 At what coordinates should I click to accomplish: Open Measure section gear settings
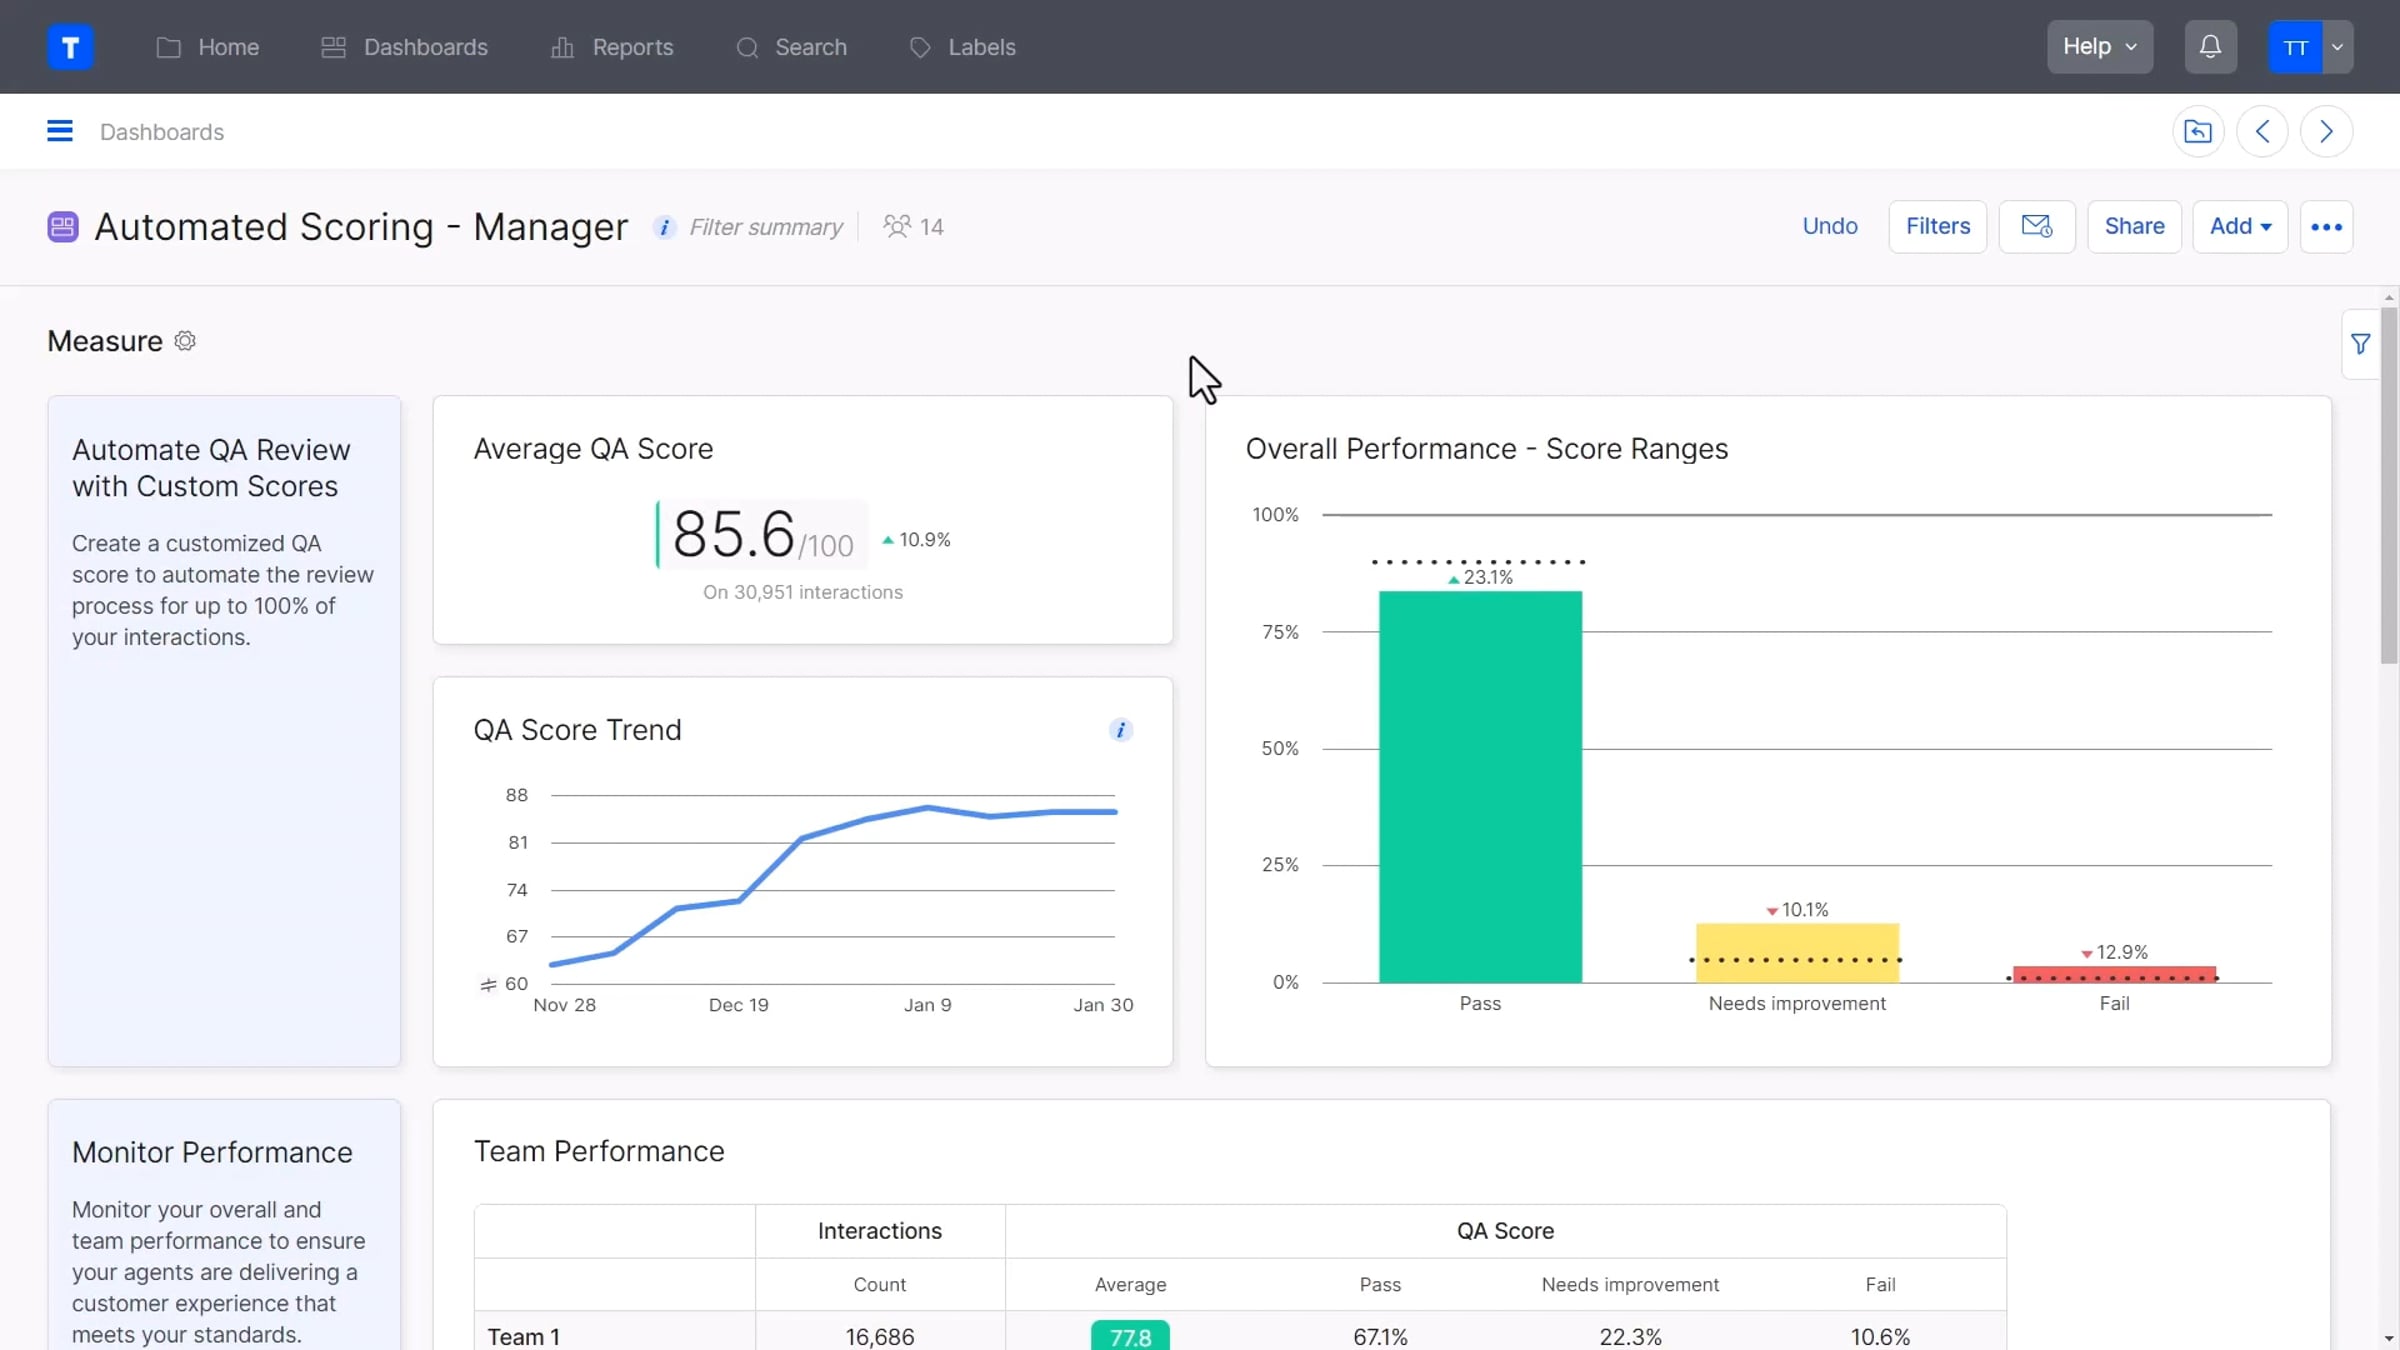185,341
